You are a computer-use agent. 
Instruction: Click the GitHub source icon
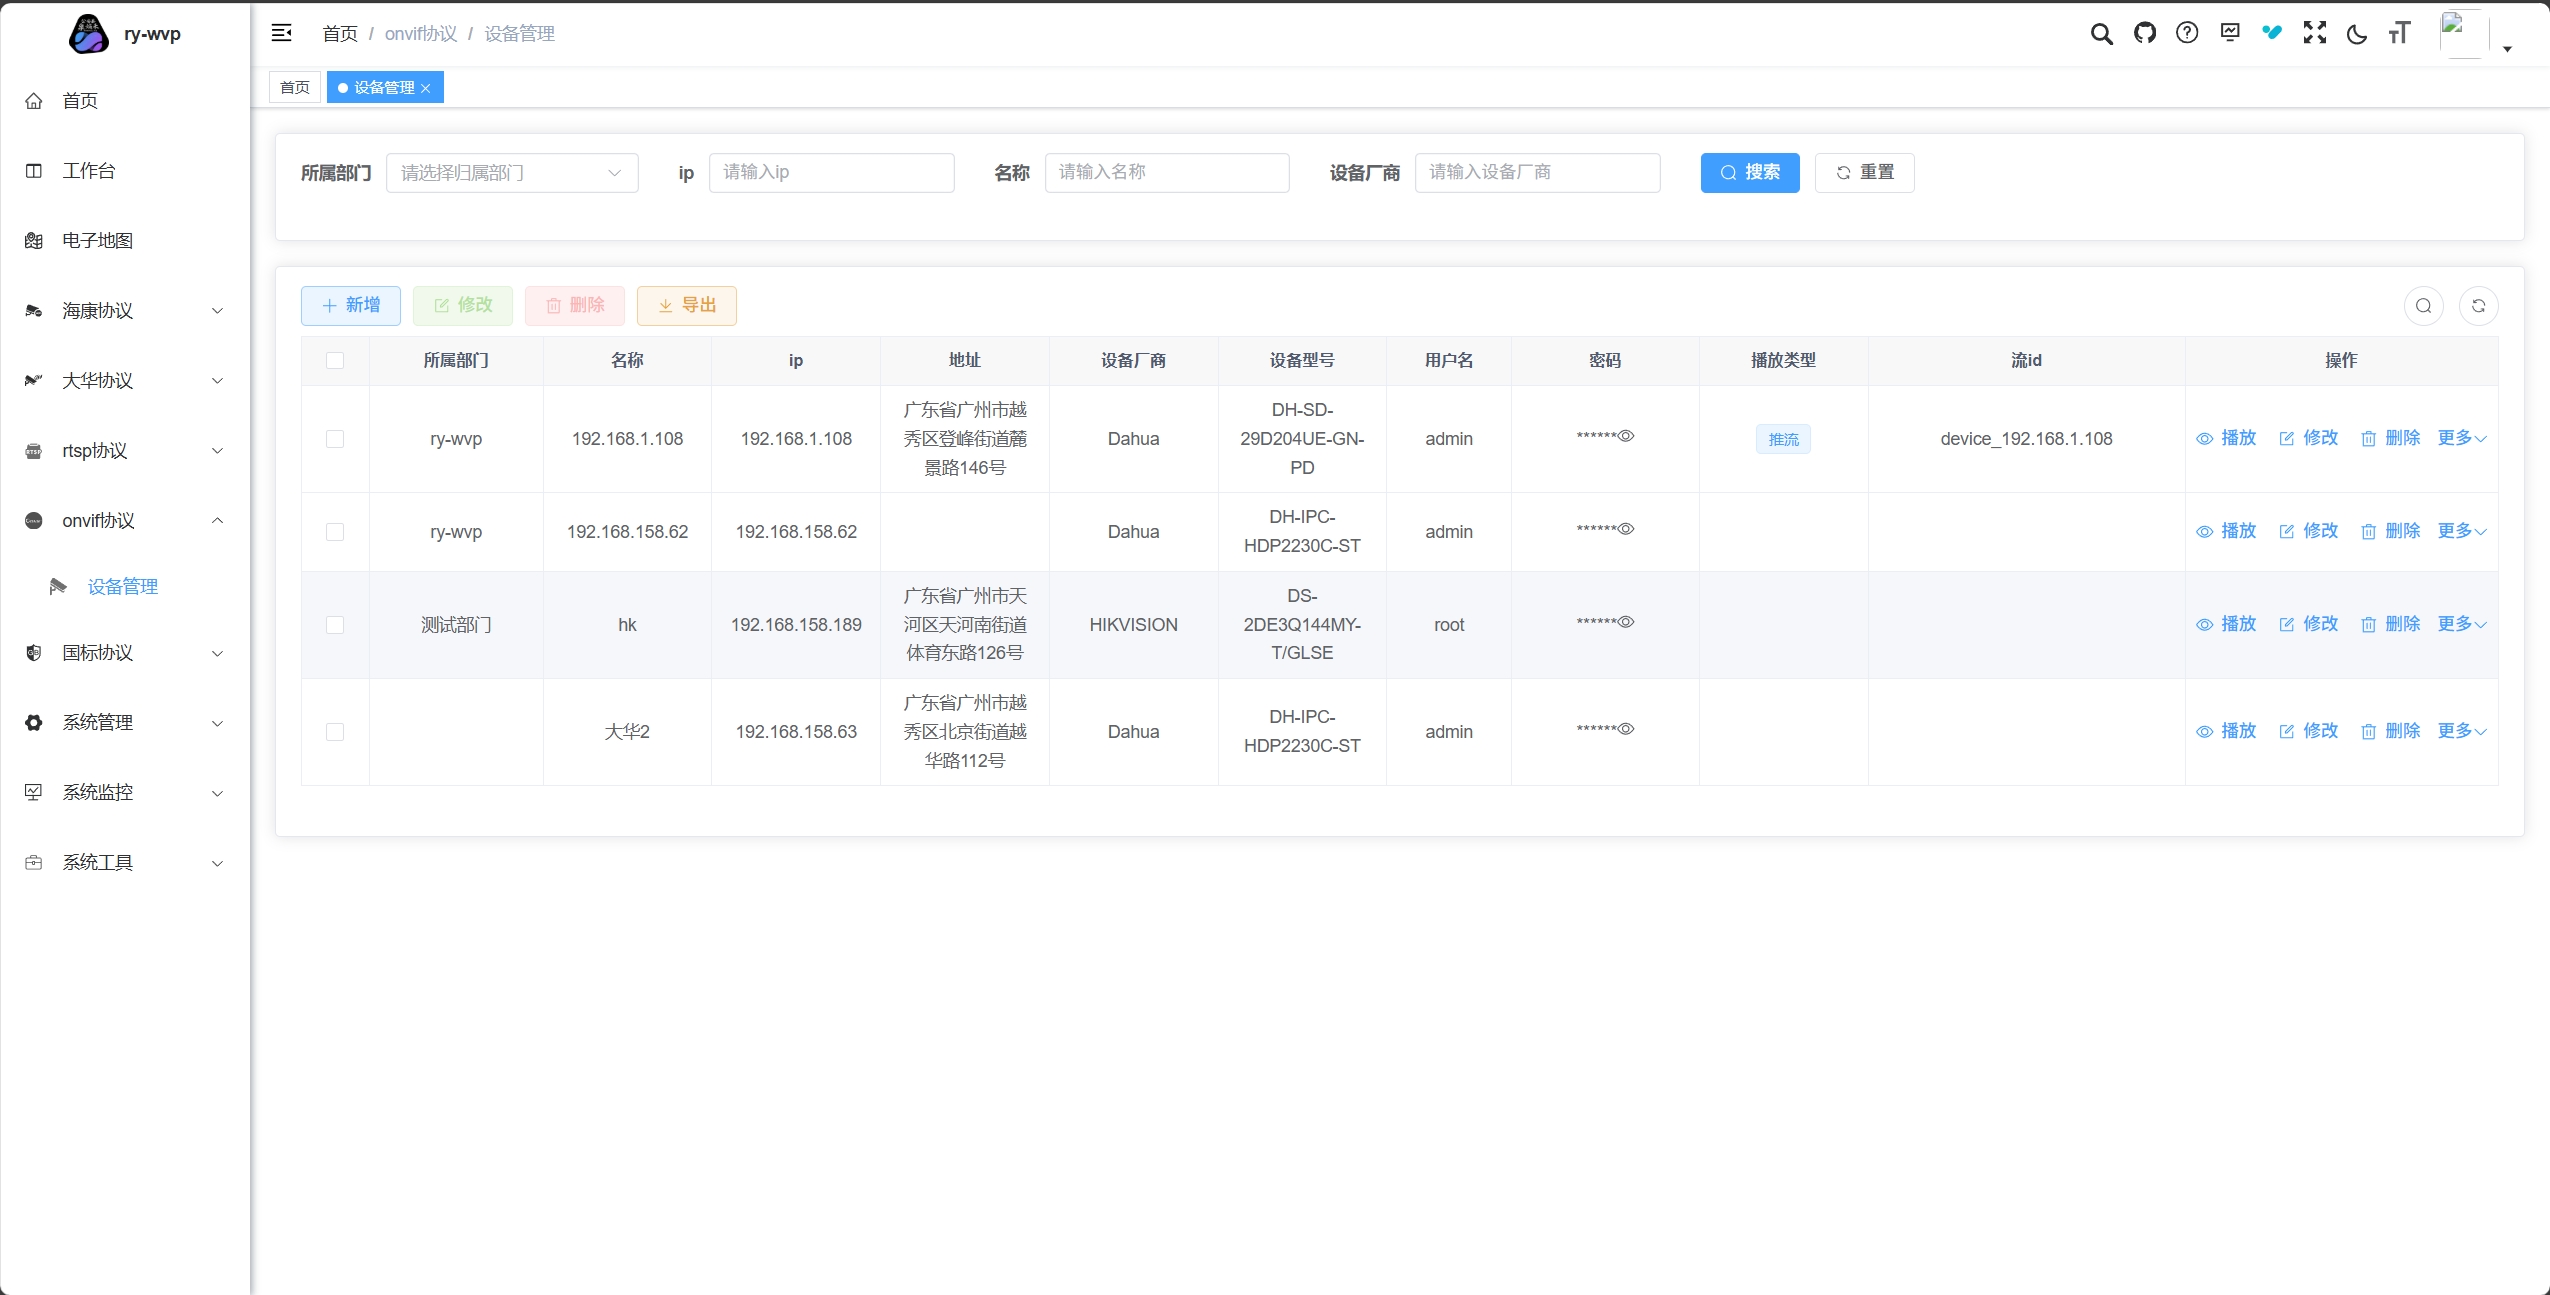[x=2144, y=33]
